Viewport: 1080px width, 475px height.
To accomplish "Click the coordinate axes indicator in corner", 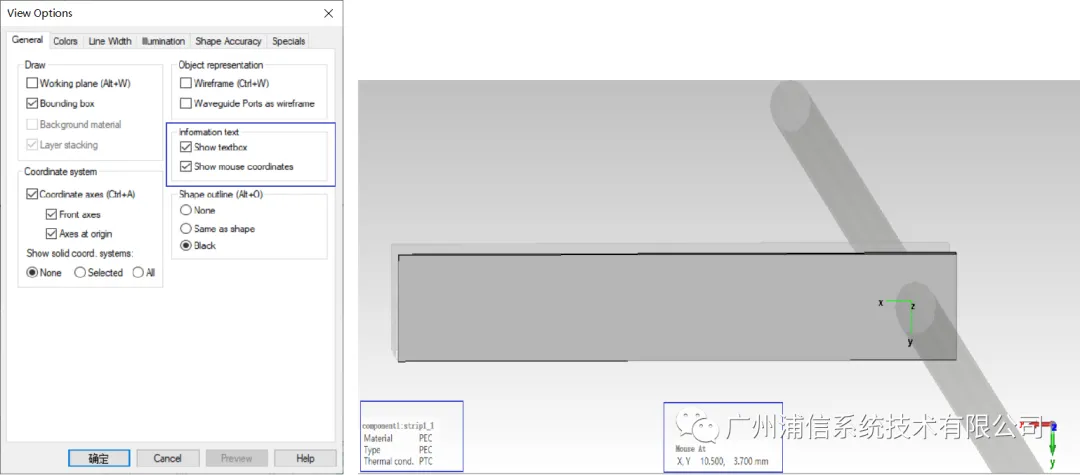I will click(x=1046, y=441).
